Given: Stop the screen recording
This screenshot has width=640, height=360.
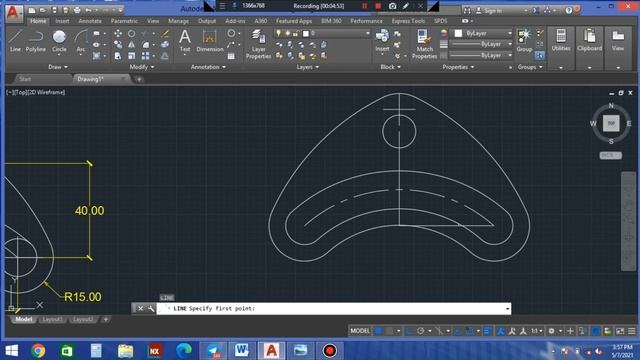Looking at the screenshot, I should (378, 6).
